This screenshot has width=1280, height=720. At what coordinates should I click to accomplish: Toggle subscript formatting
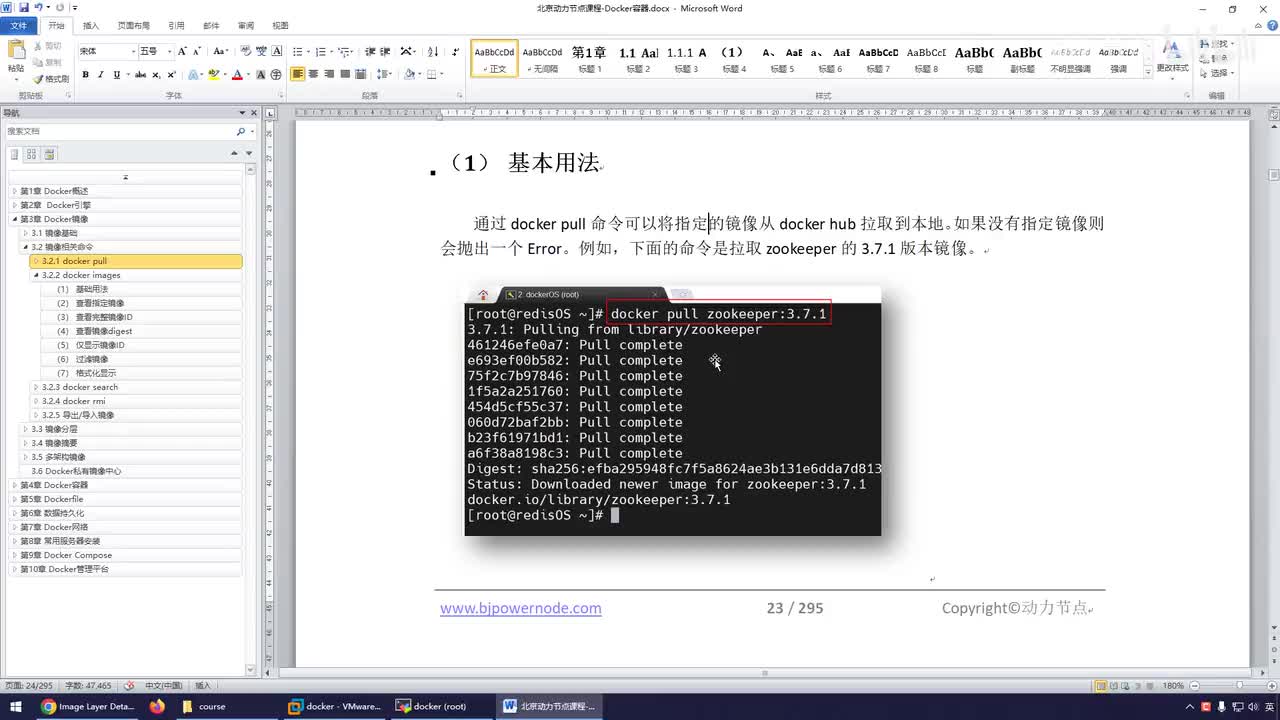click(x=157, y=75)
